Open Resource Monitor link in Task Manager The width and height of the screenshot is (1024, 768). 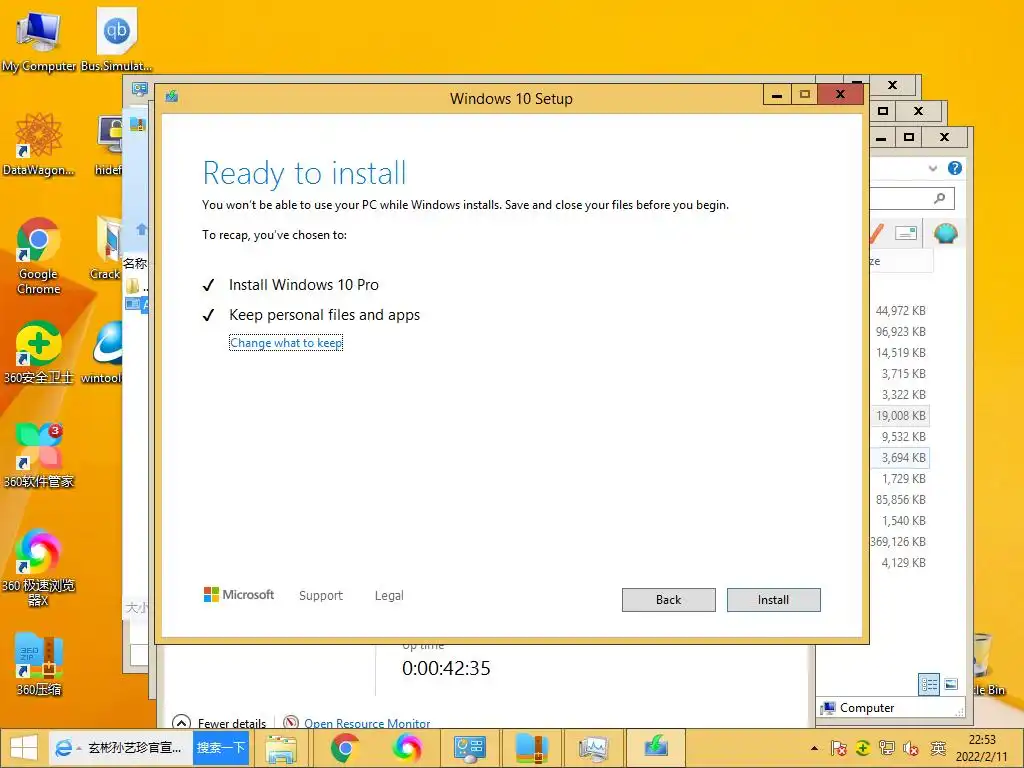[x=367, y=723]
